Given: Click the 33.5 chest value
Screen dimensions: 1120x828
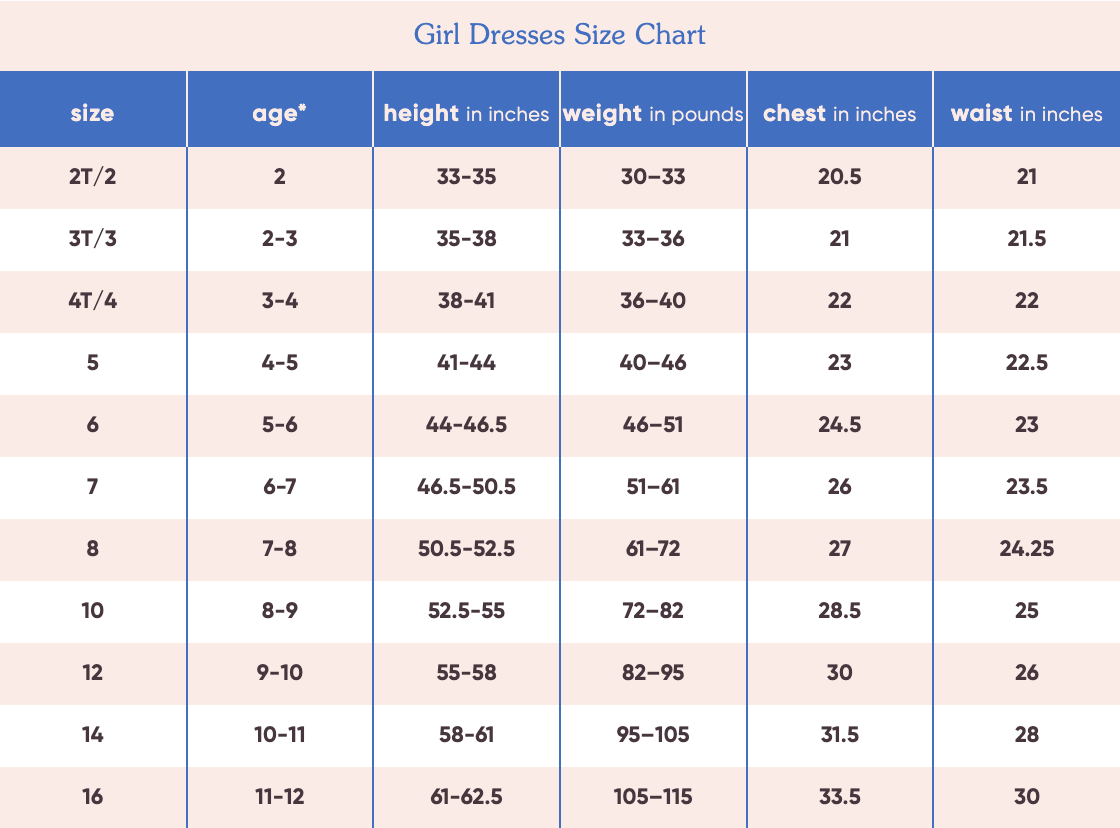Looking at the screenshot, I should 839,797.
